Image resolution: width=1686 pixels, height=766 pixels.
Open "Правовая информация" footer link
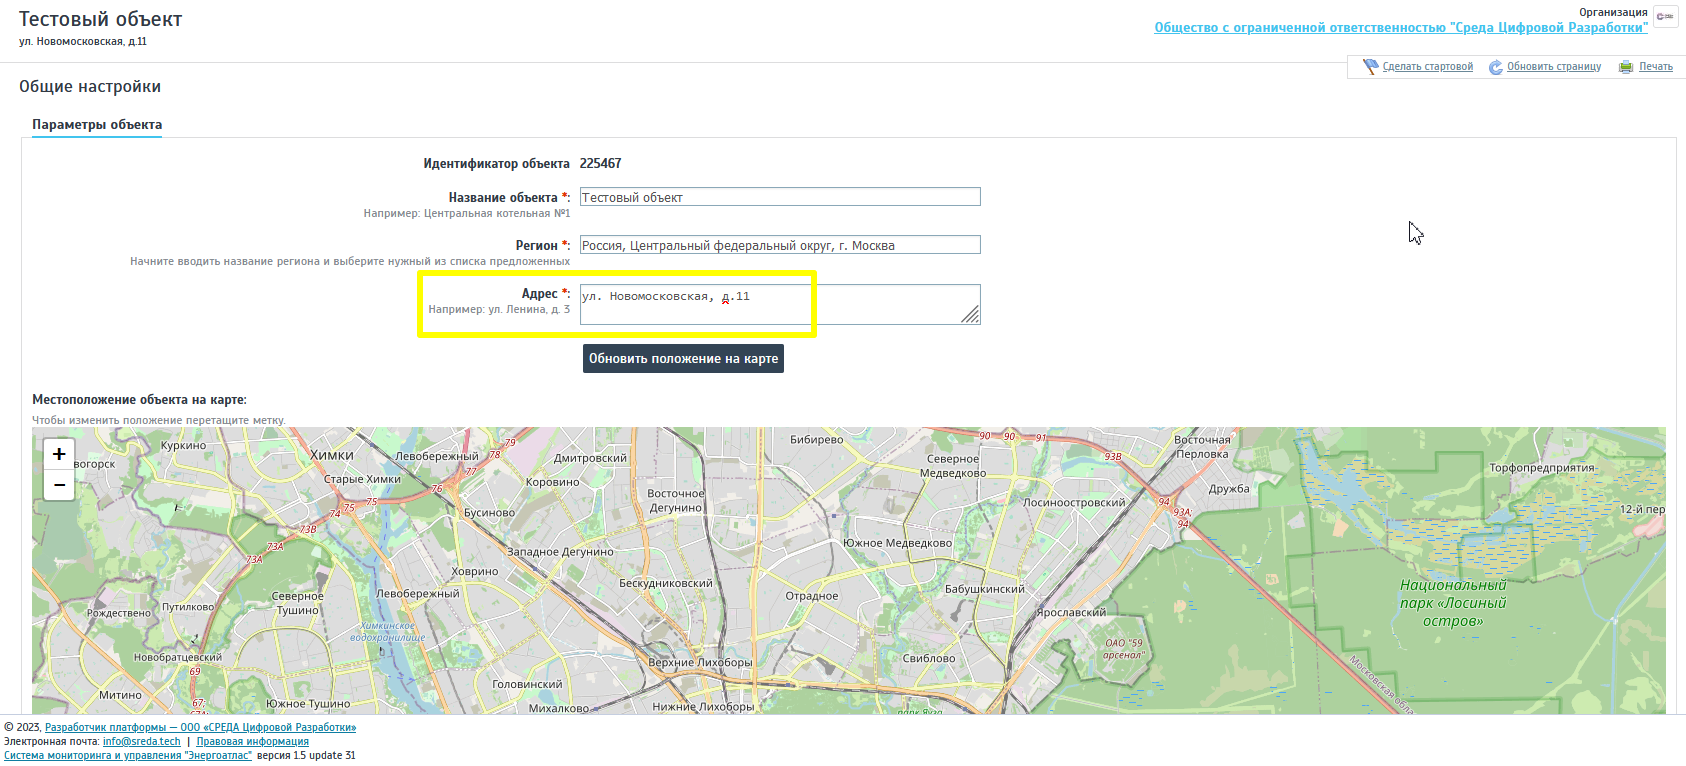pos(252,742)
